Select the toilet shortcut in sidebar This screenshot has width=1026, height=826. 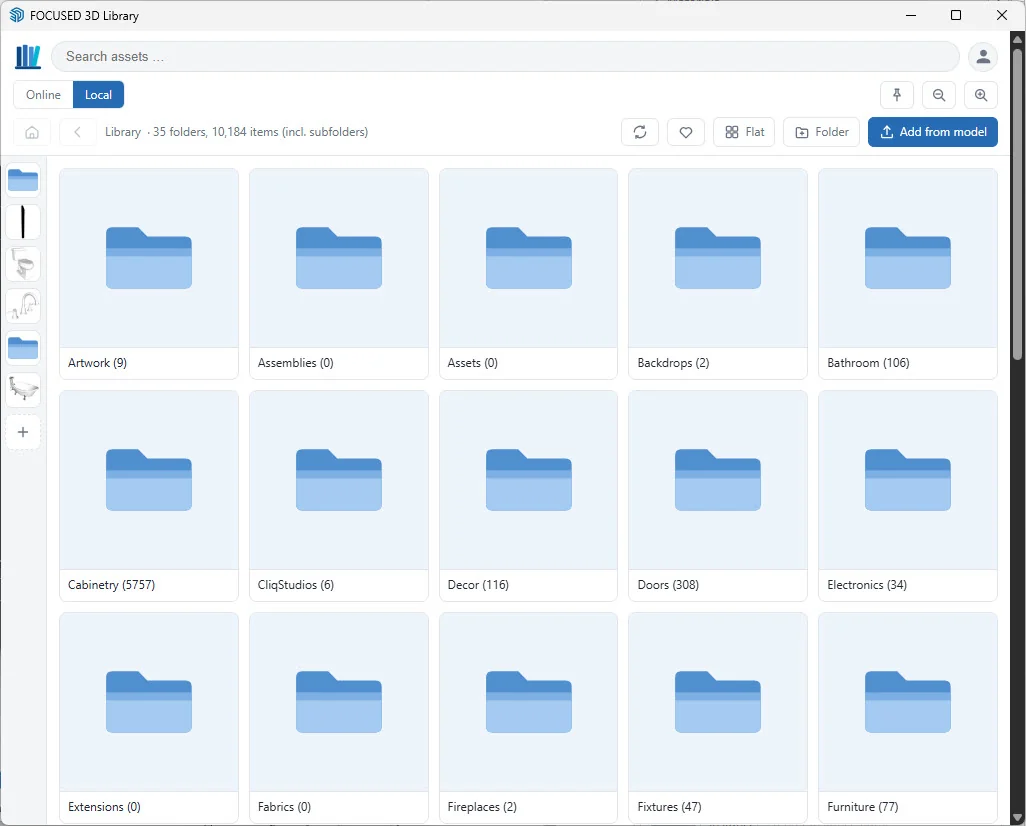coord(23,264)
